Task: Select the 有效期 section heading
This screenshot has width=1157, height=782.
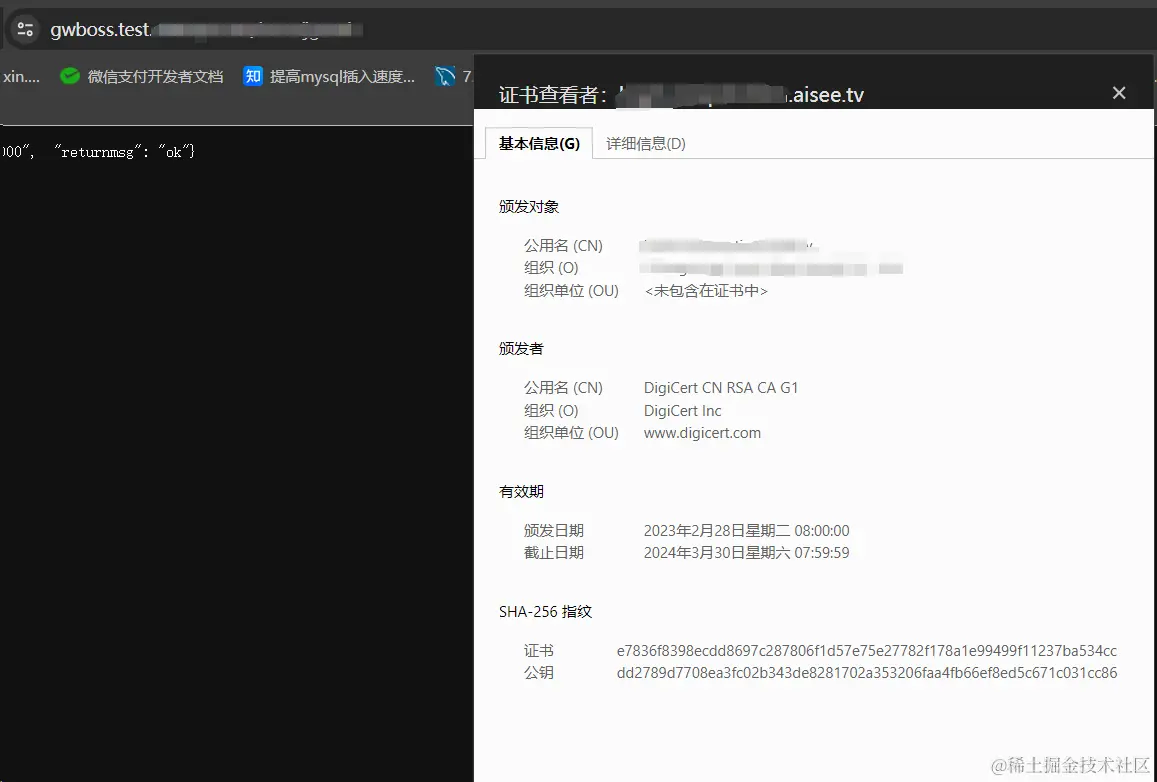Action: coord(521,491)
